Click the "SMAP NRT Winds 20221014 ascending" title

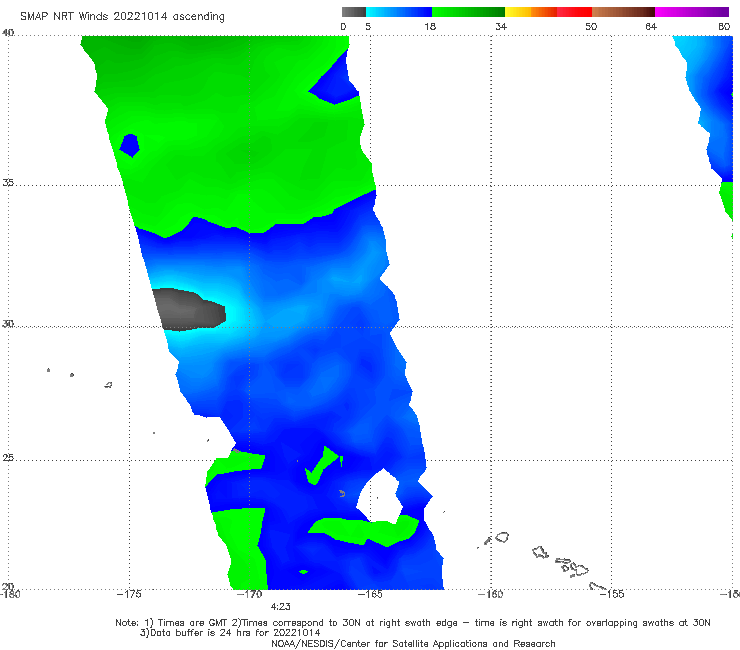coord(122,17)
